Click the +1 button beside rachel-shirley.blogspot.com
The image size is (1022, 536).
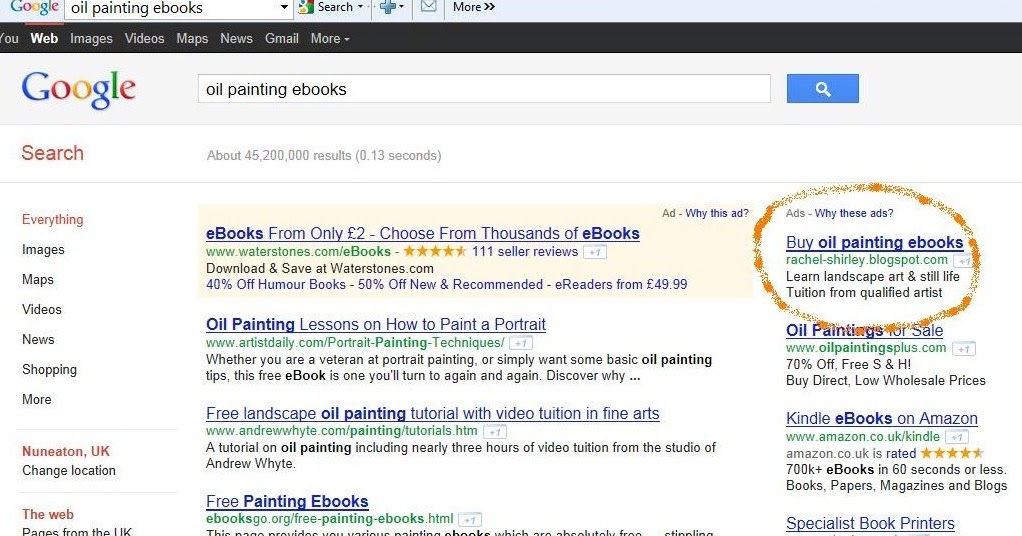coord(965,261)
